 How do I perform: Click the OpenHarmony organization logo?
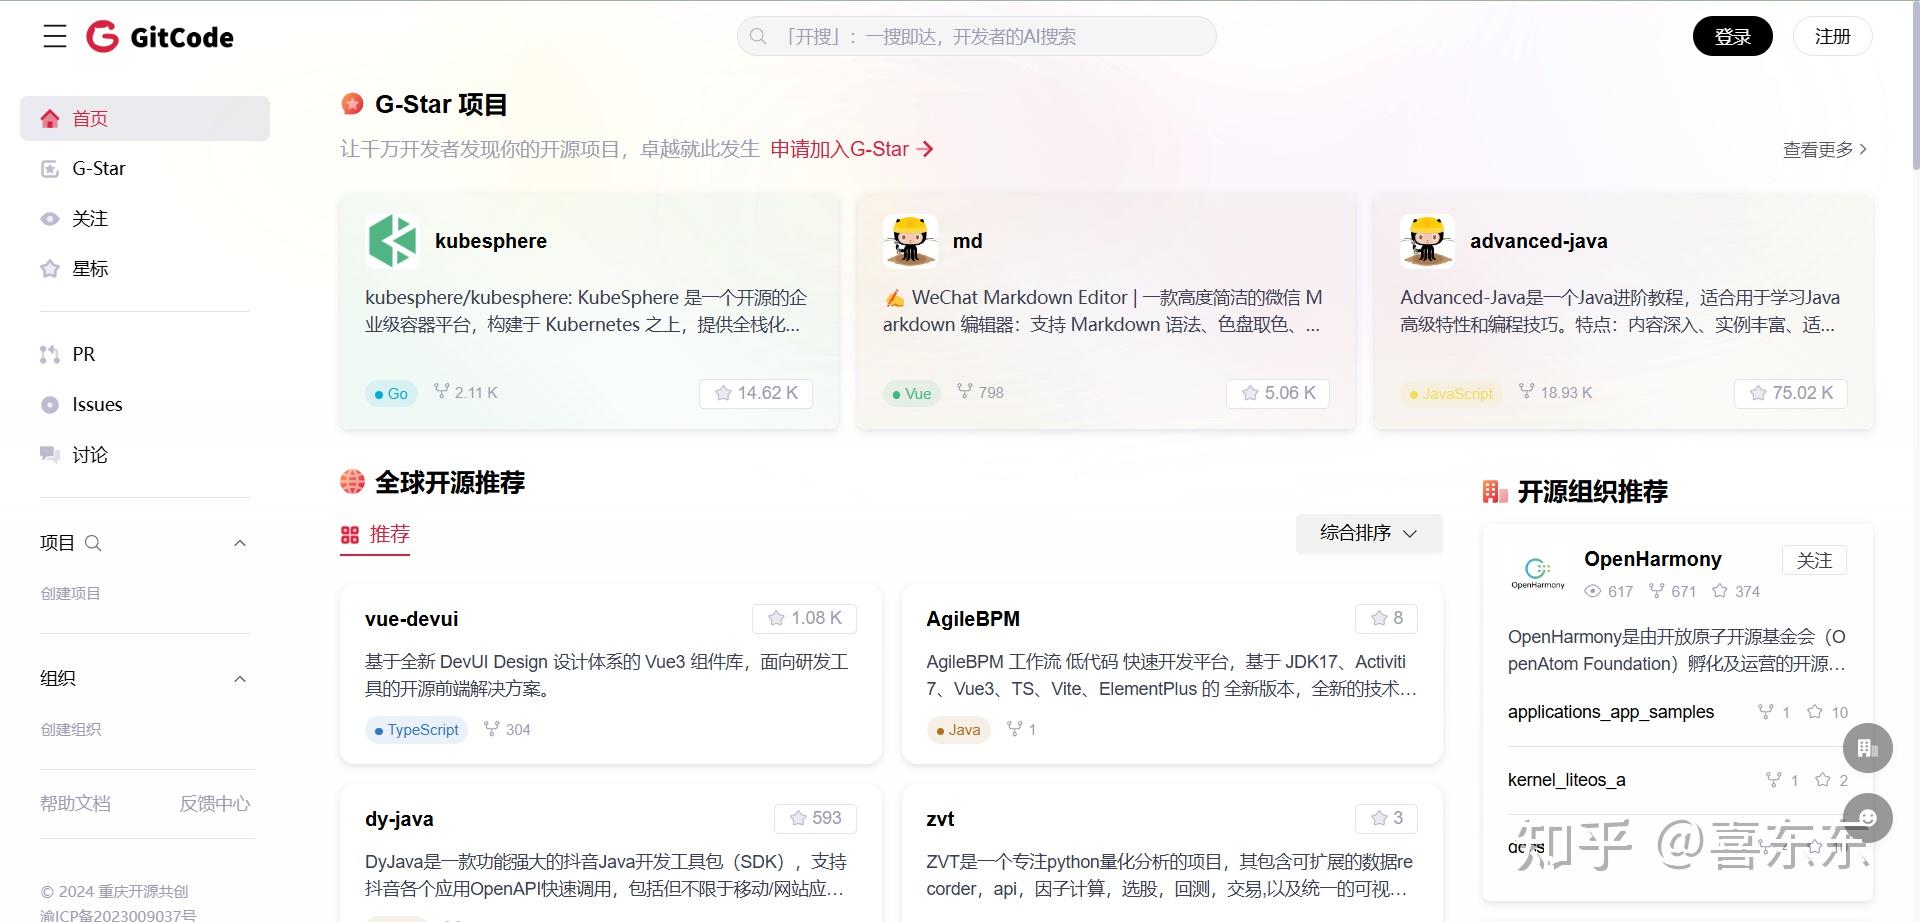point(1538,572)
